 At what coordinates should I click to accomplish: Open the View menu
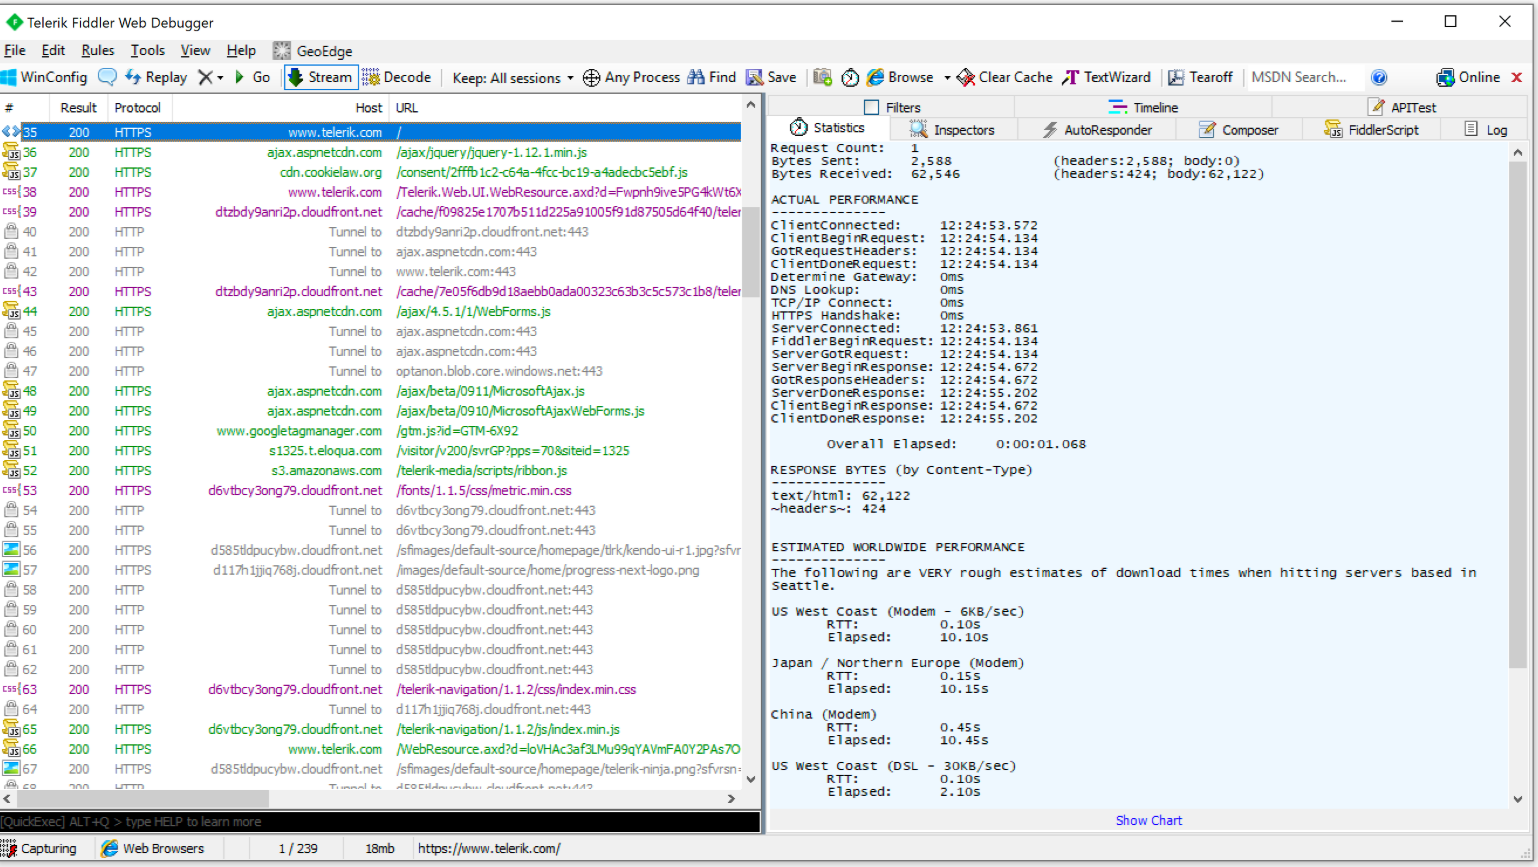click(195, 50)
